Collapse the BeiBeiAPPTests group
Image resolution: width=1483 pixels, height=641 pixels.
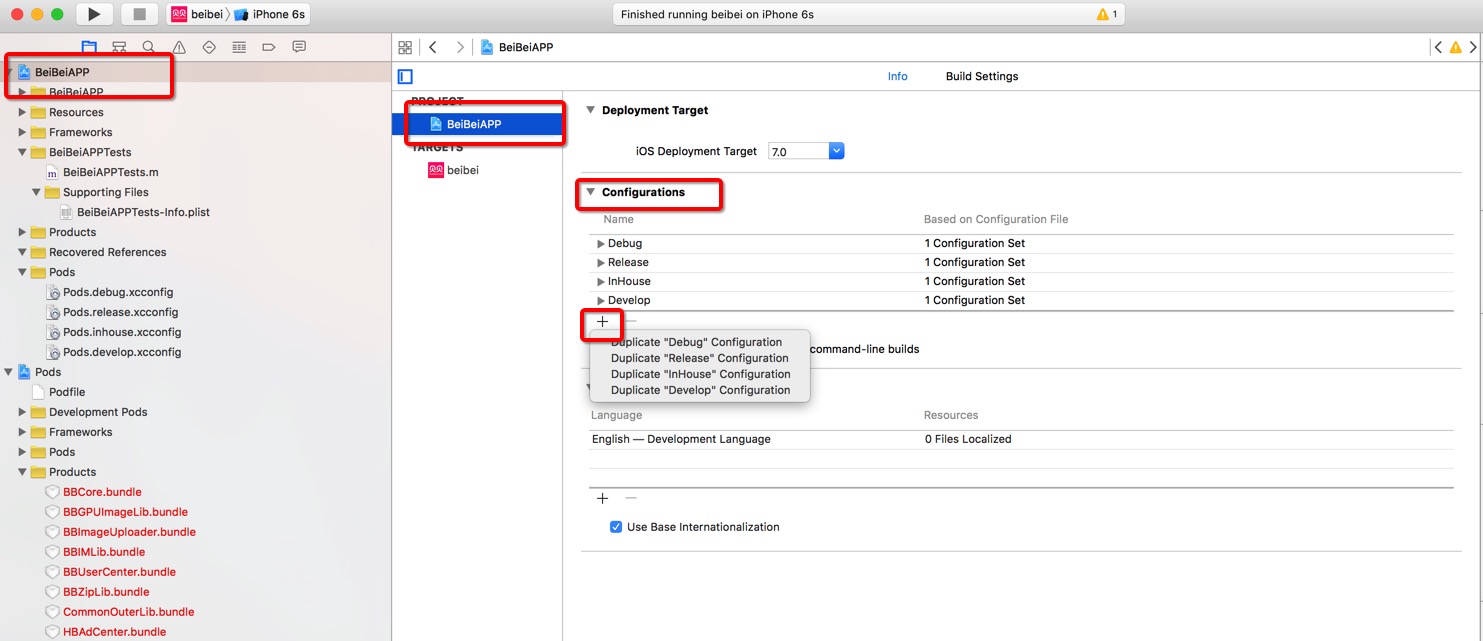[22, 152]
